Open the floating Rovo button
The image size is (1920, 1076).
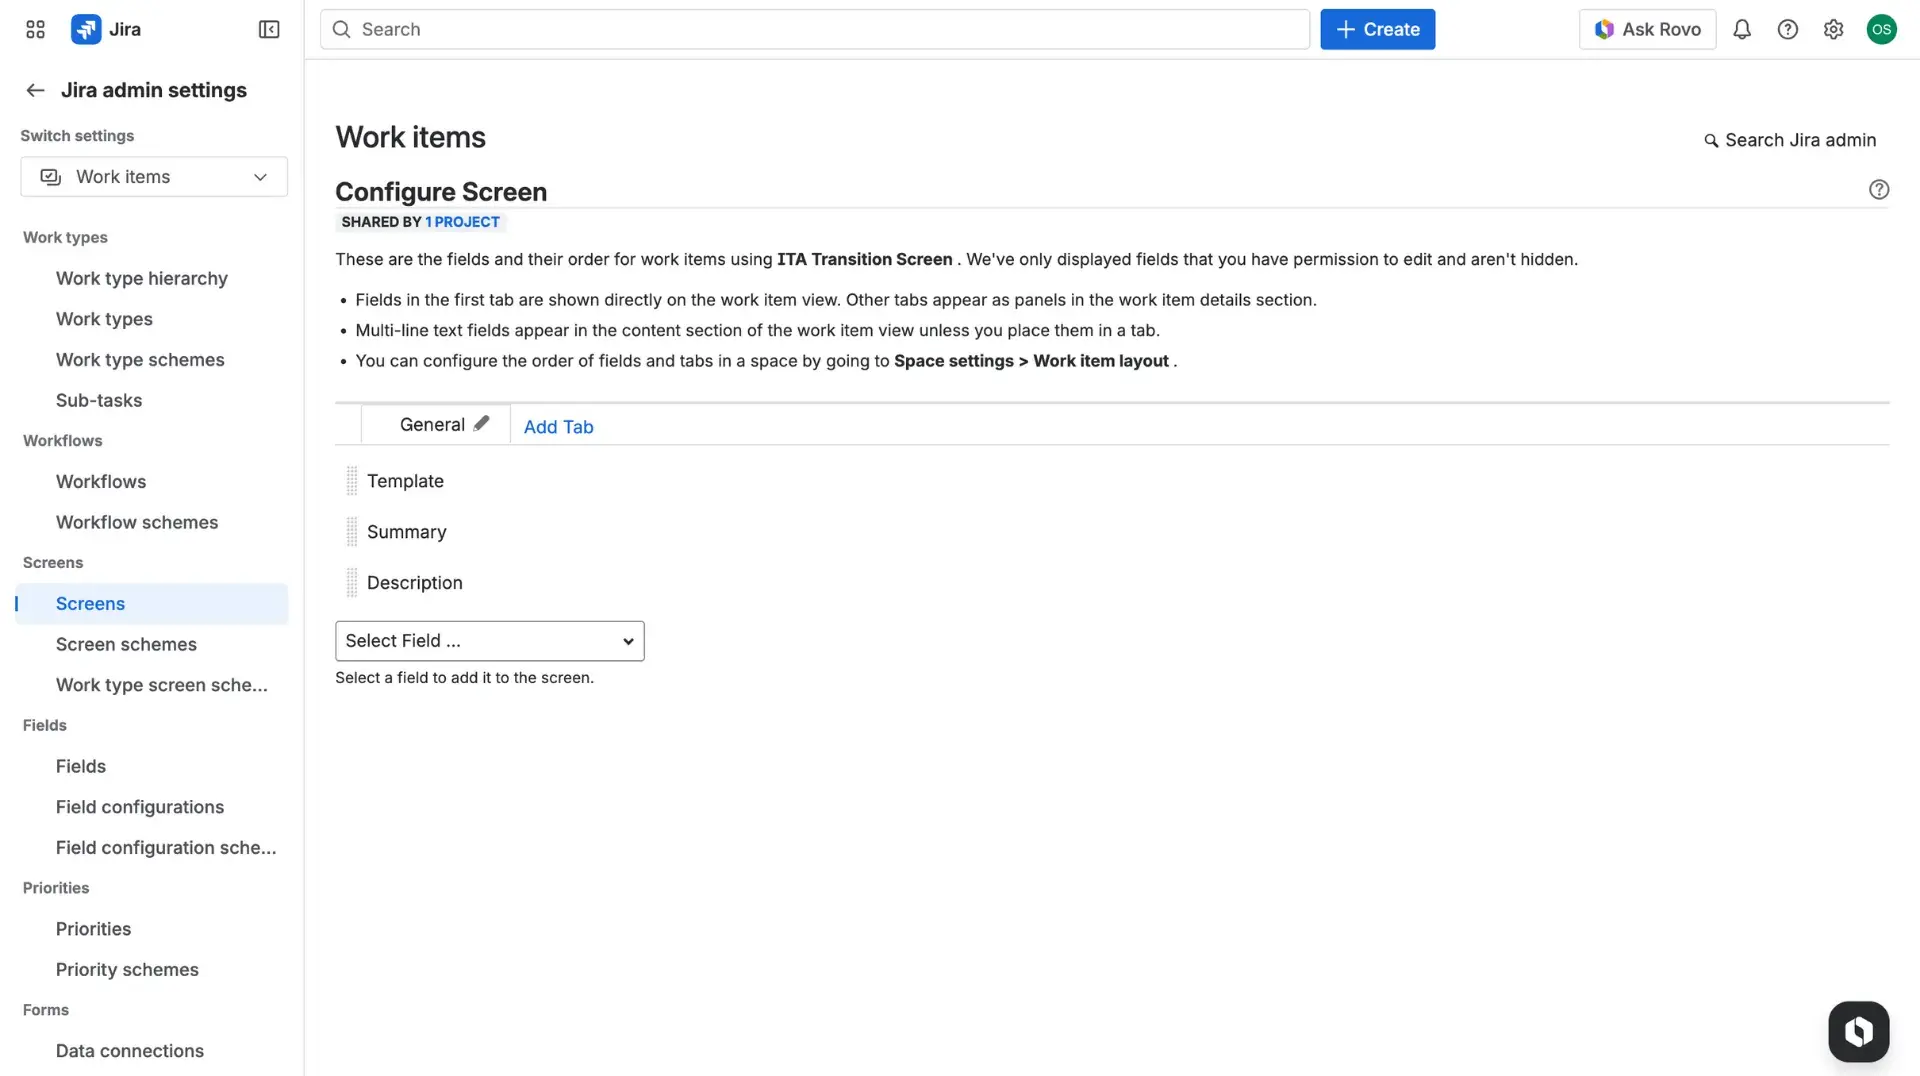click(1858, 1031)
